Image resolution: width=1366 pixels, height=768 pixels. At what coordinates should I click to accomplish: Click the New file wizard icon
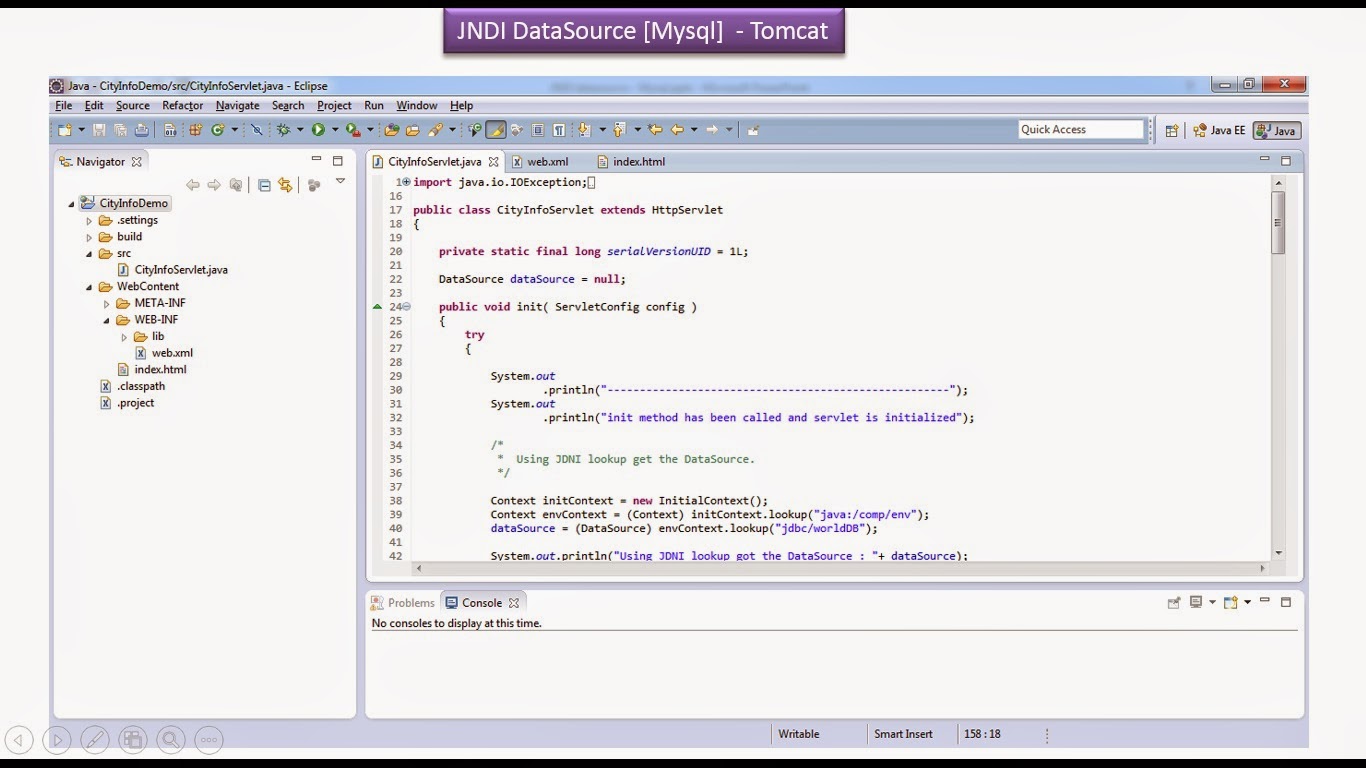(65, 130)
